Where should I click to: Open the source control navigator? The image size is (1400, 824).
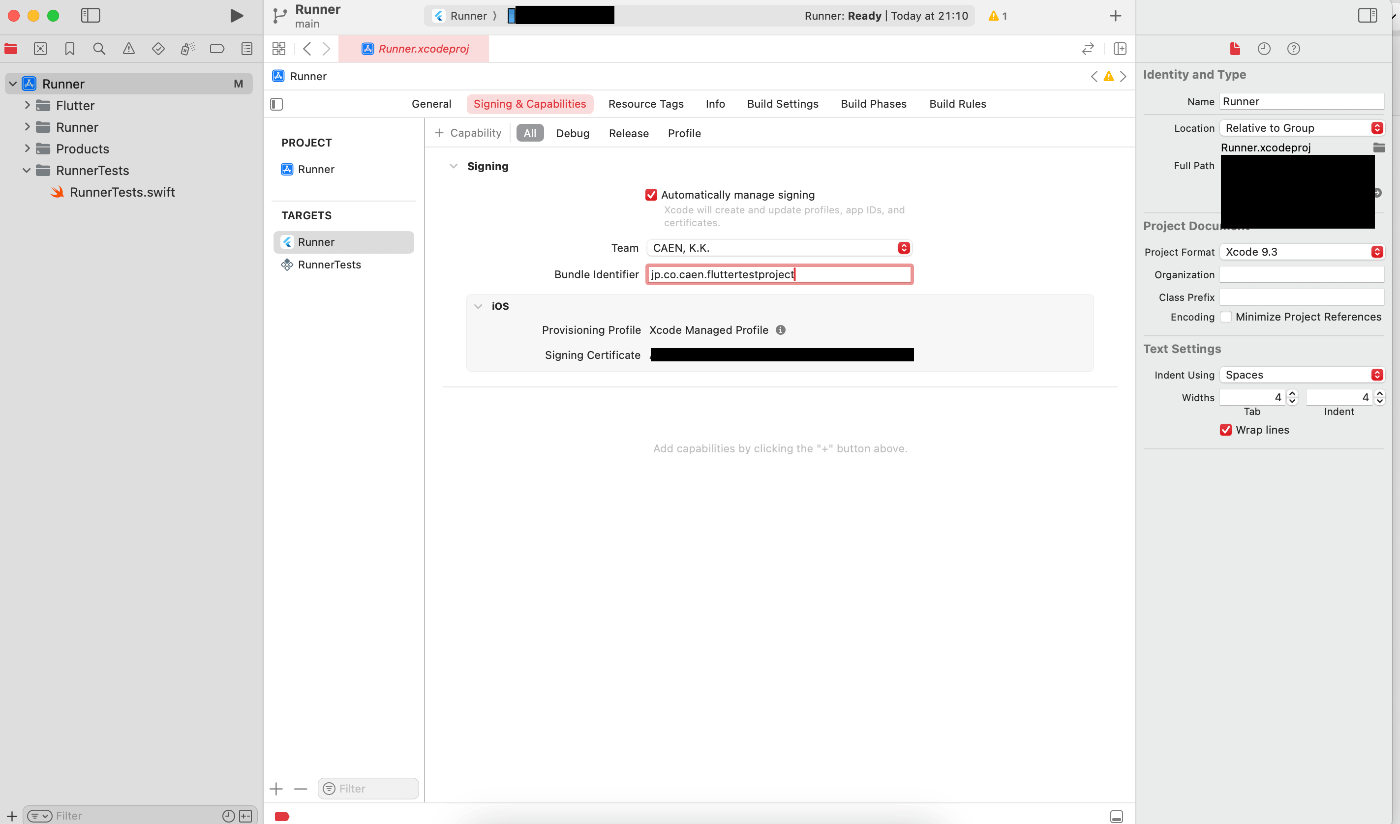40,48
